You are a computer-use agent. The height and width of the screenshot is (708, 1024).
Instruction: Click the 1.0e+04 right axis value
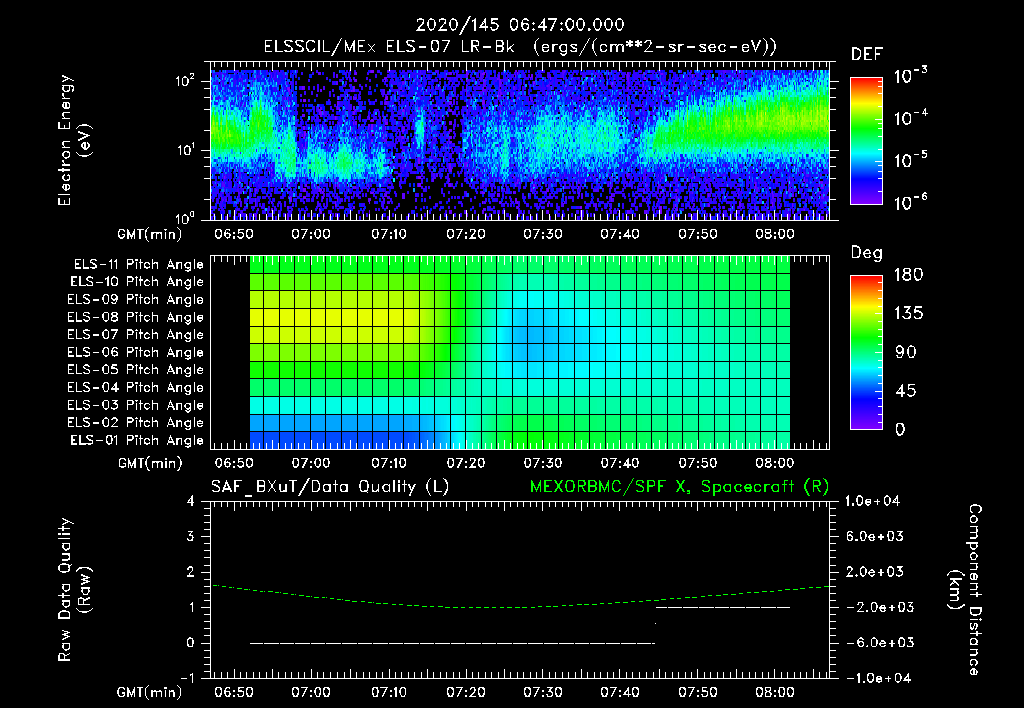coord(872,501)
